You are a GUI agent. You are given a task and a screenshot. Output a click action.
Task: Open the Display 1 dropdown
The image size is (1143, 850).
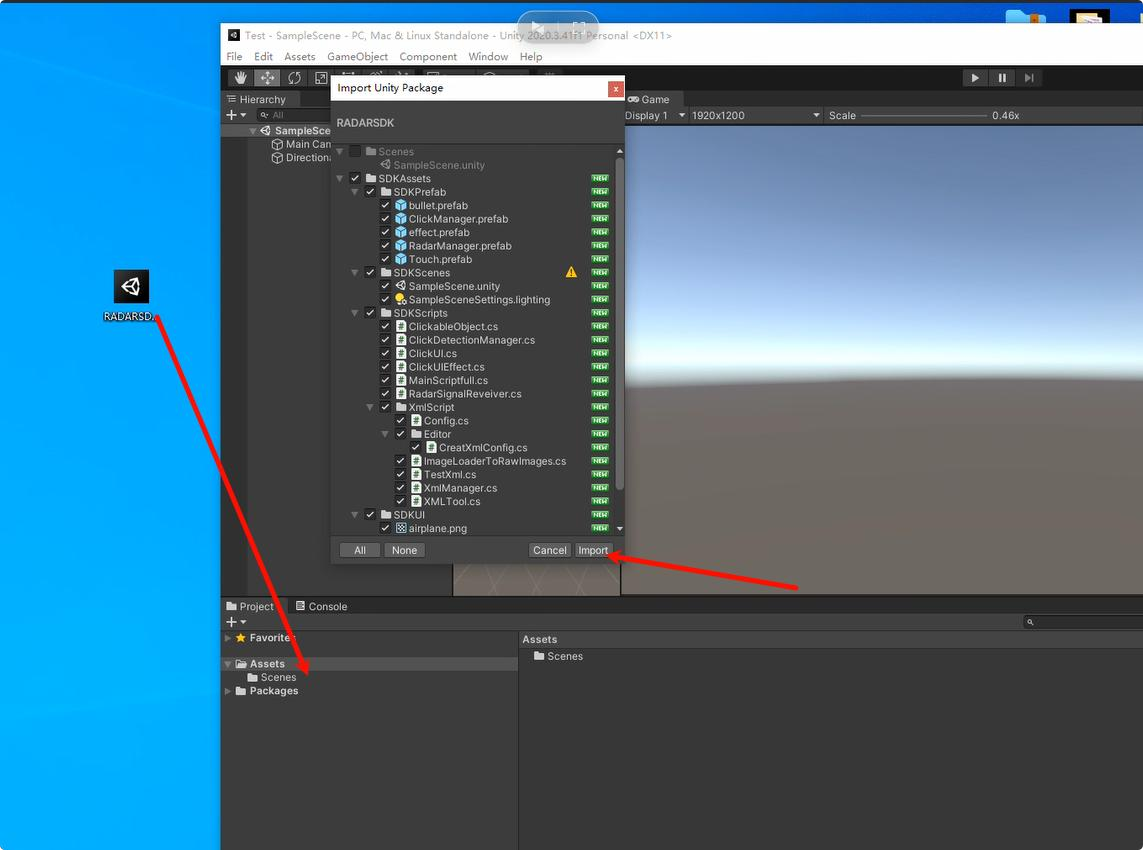[x=654, y=115]
